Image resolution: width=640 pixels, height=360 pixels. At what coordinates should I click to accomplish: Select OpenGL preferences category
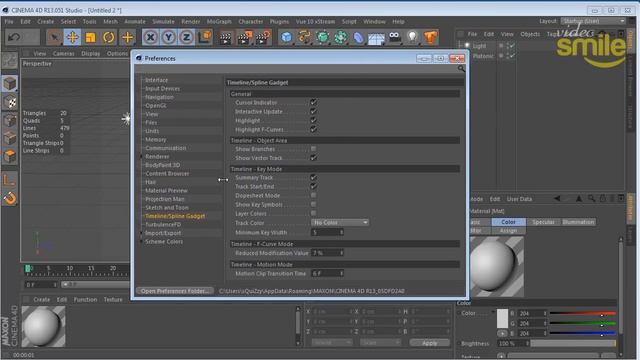pyautogui.click(x=156, y=106)
